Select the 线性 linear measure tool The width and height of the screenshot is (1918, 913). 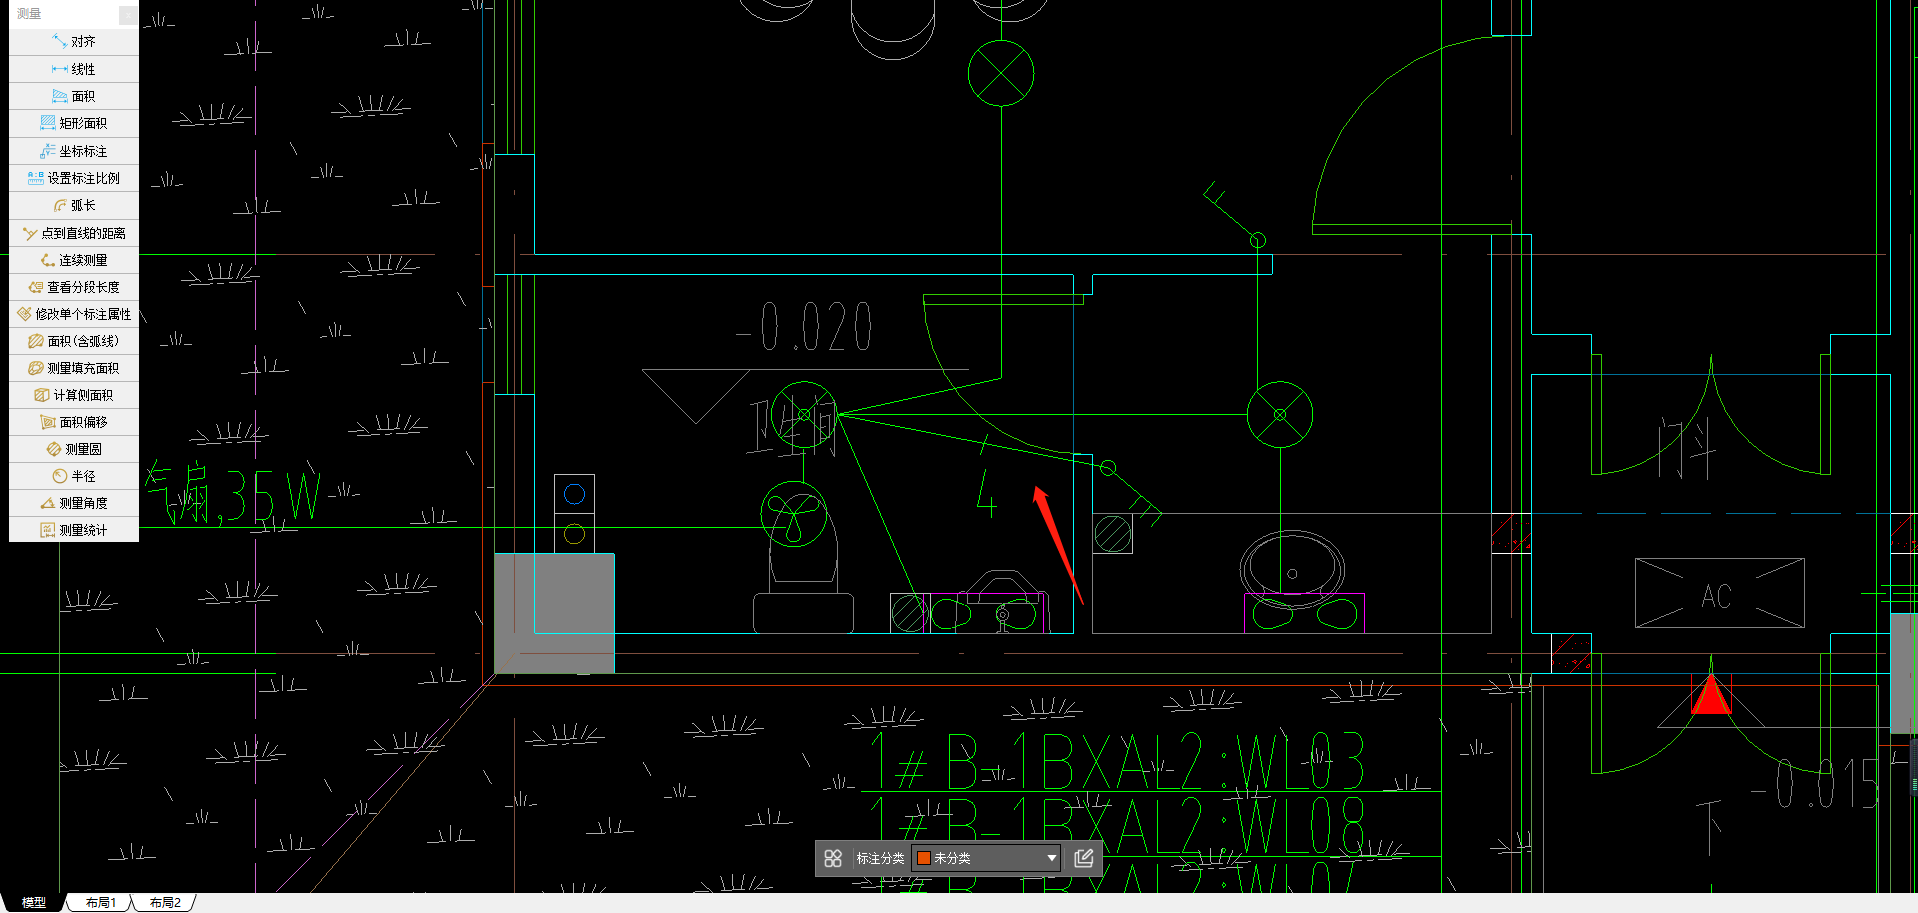tap(74, 69)
